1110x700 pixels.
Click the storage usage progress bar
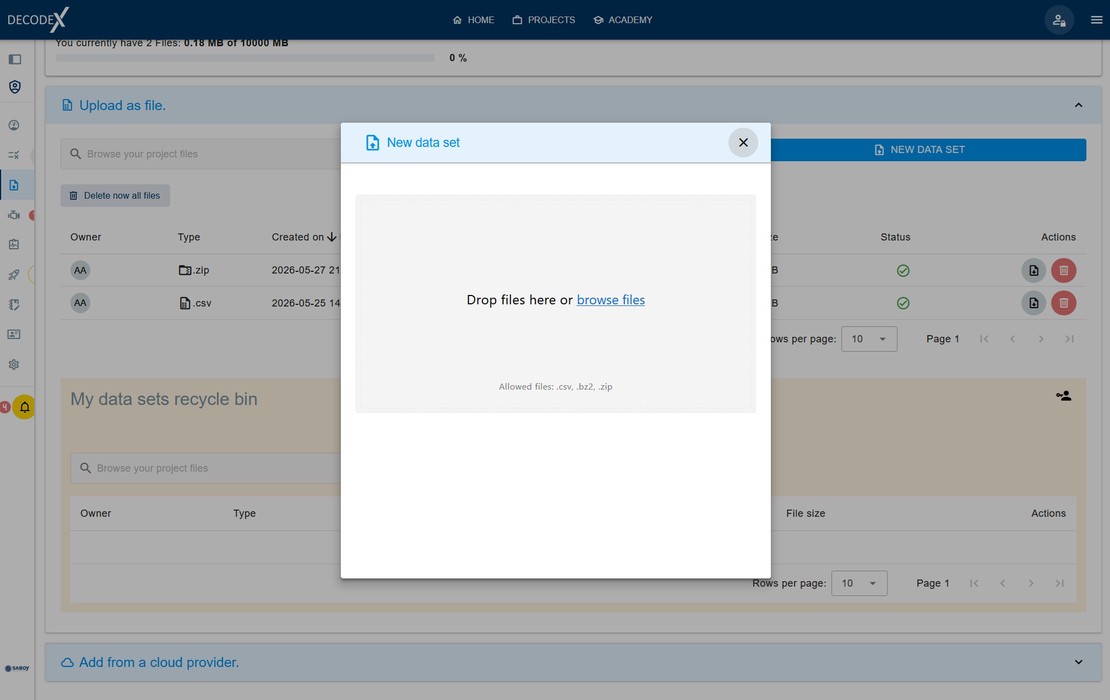245,58
